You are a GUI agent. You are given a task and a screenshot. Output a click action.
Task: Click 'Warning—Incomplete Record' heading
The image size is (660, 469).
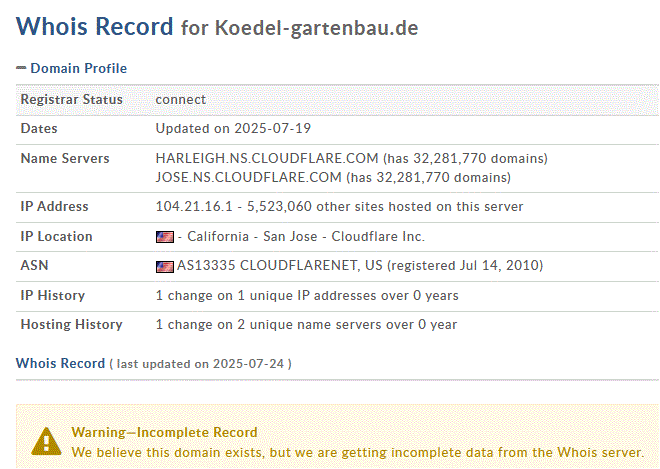[164, 432]
